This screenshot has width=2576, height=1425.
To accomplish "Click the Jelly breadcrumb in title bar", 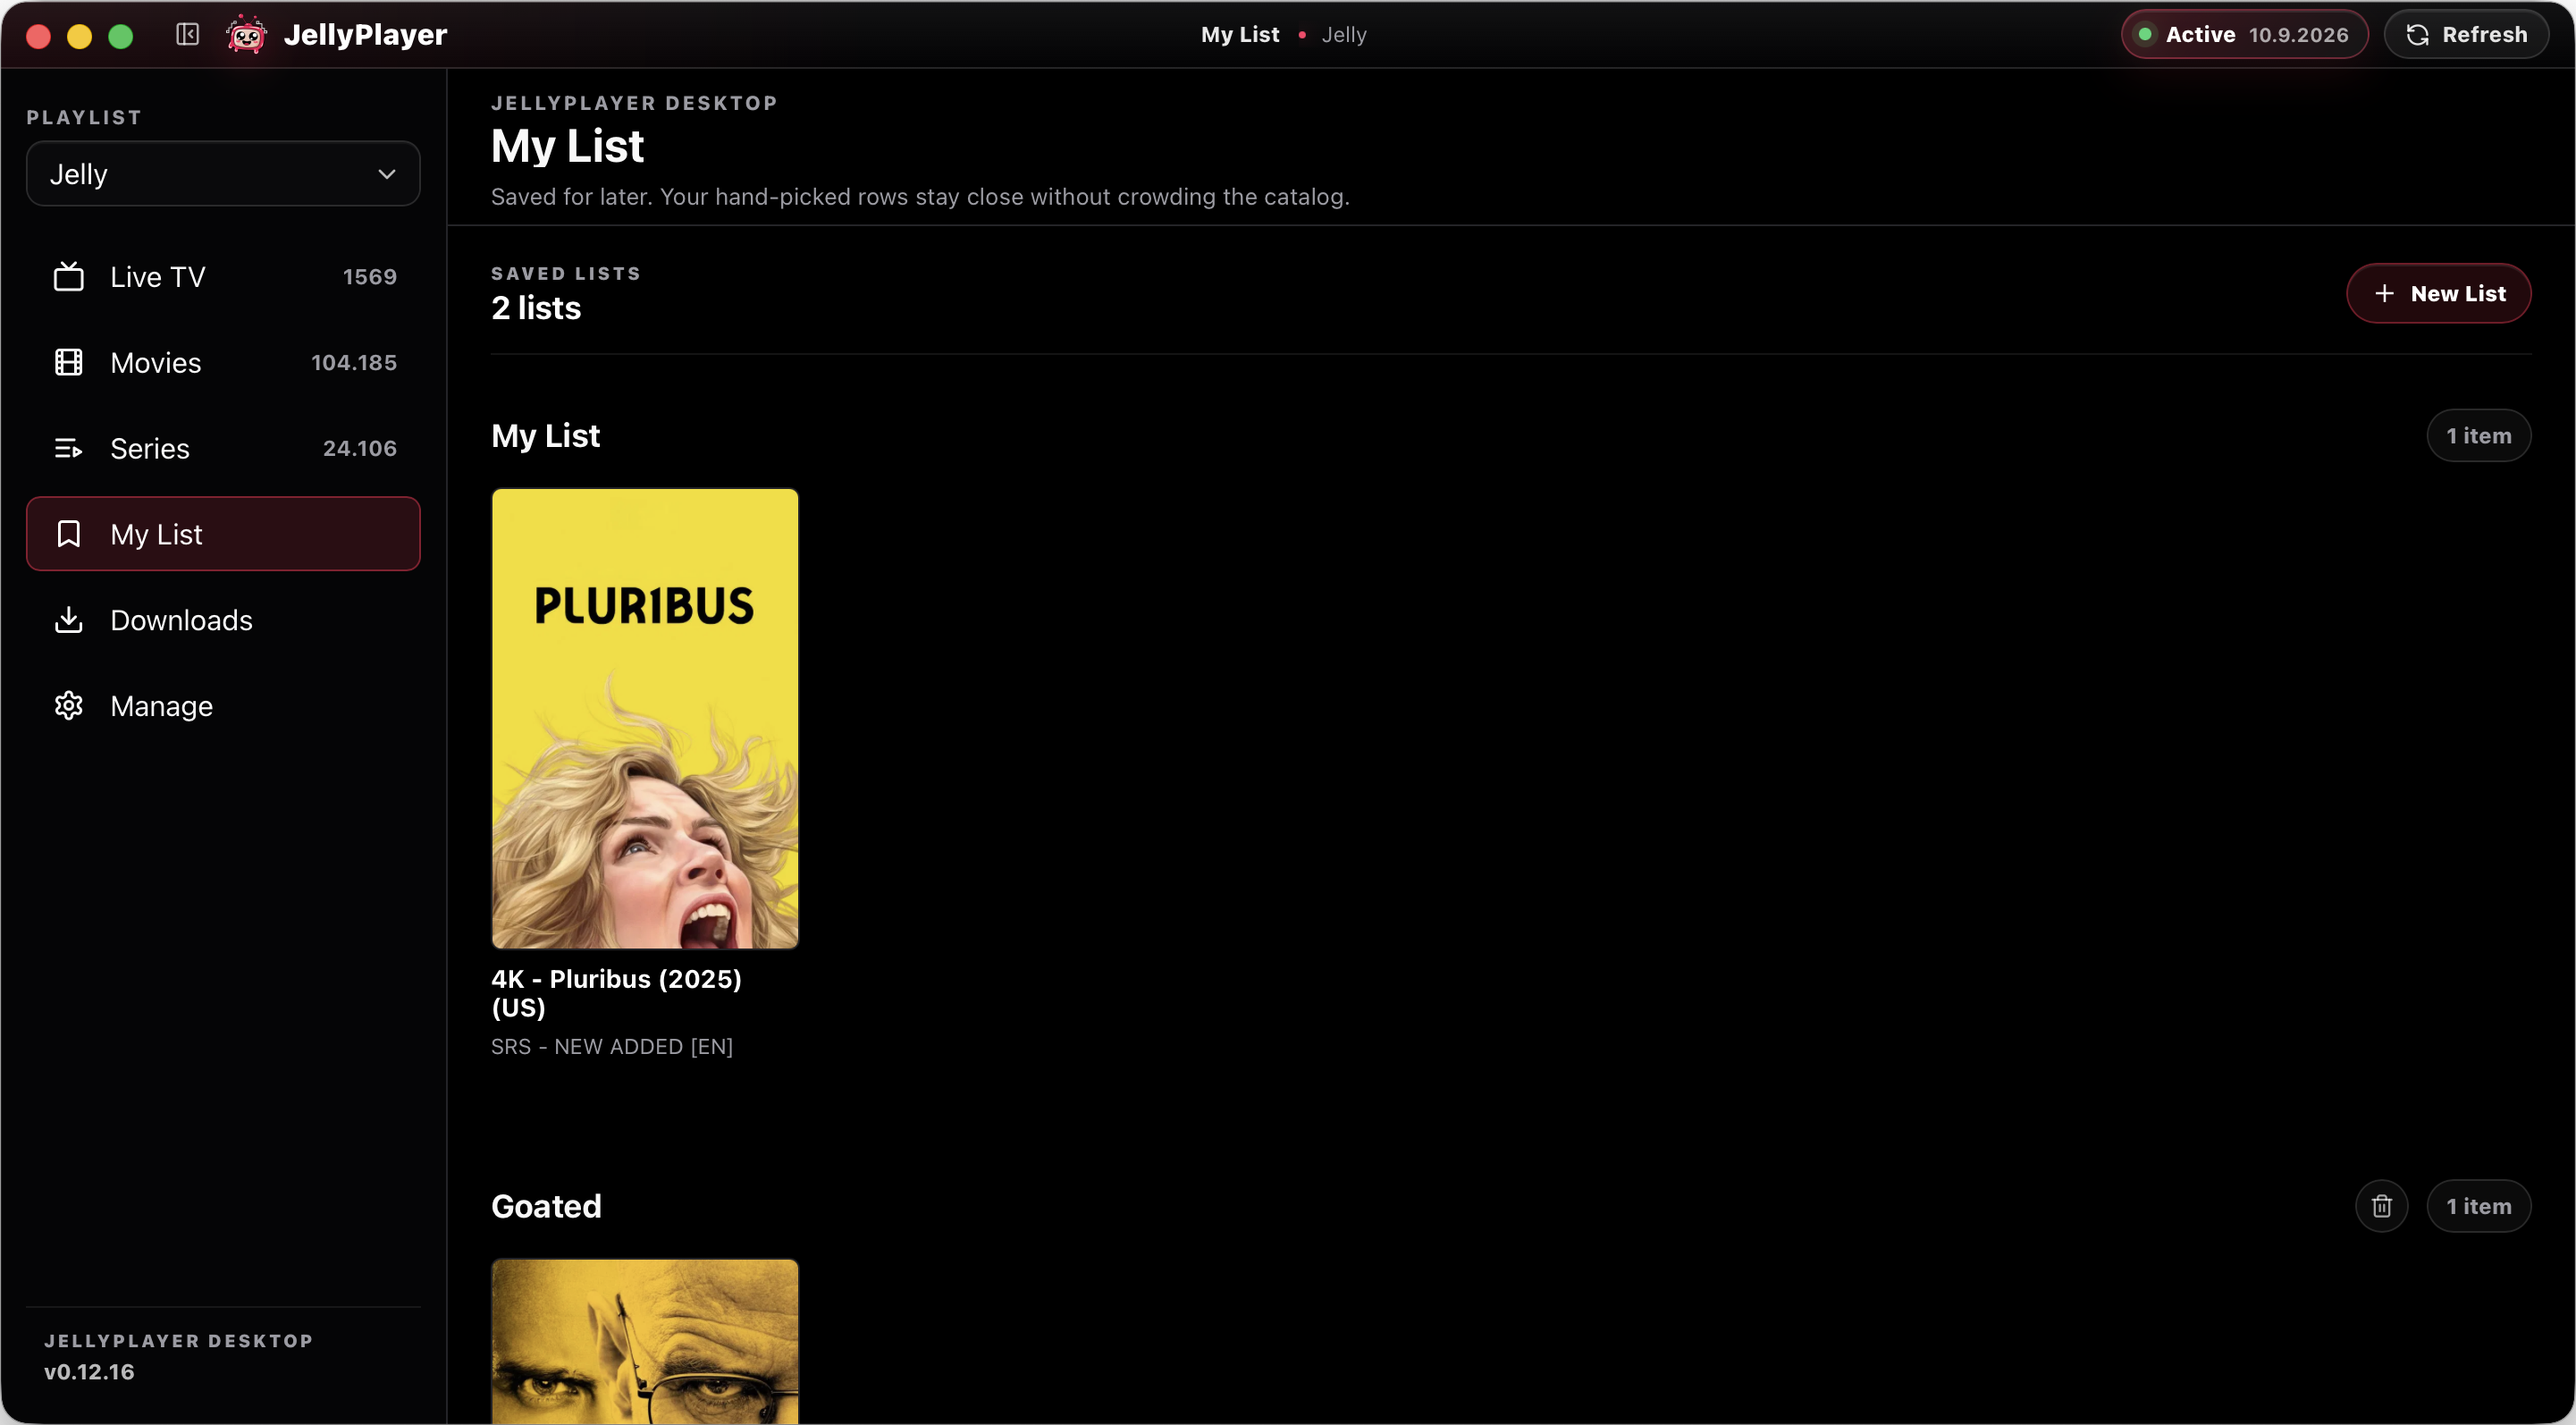I will point(1344,35).
